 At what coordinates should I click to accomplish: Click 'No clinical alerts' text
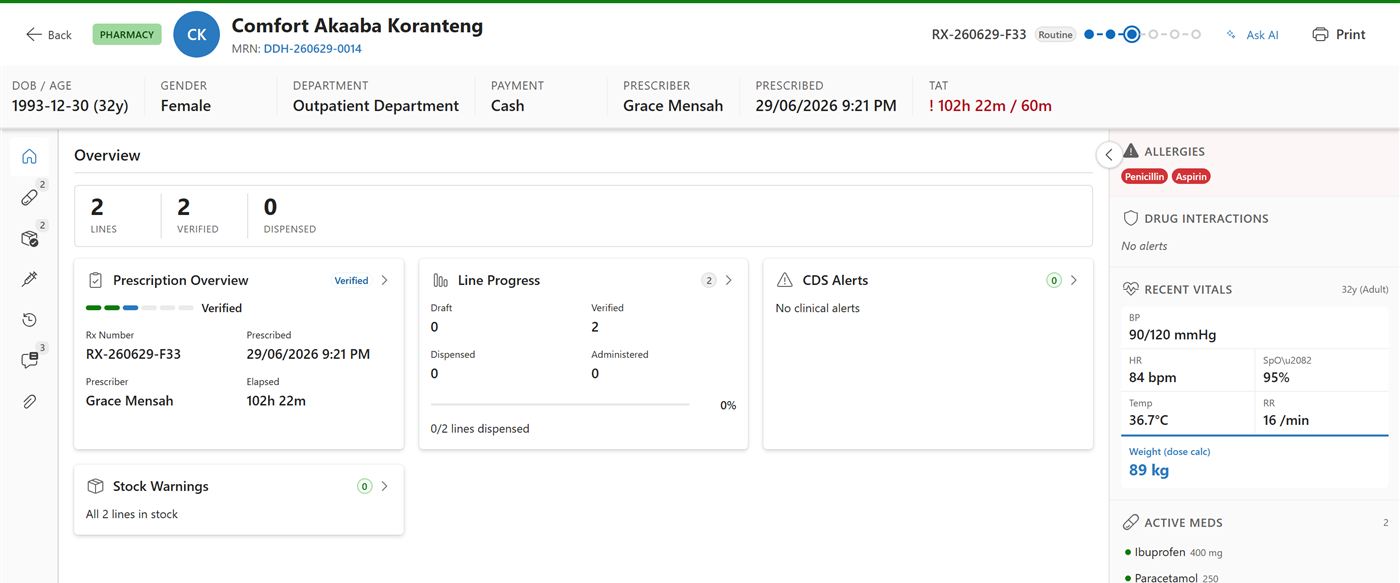[817, 308]
